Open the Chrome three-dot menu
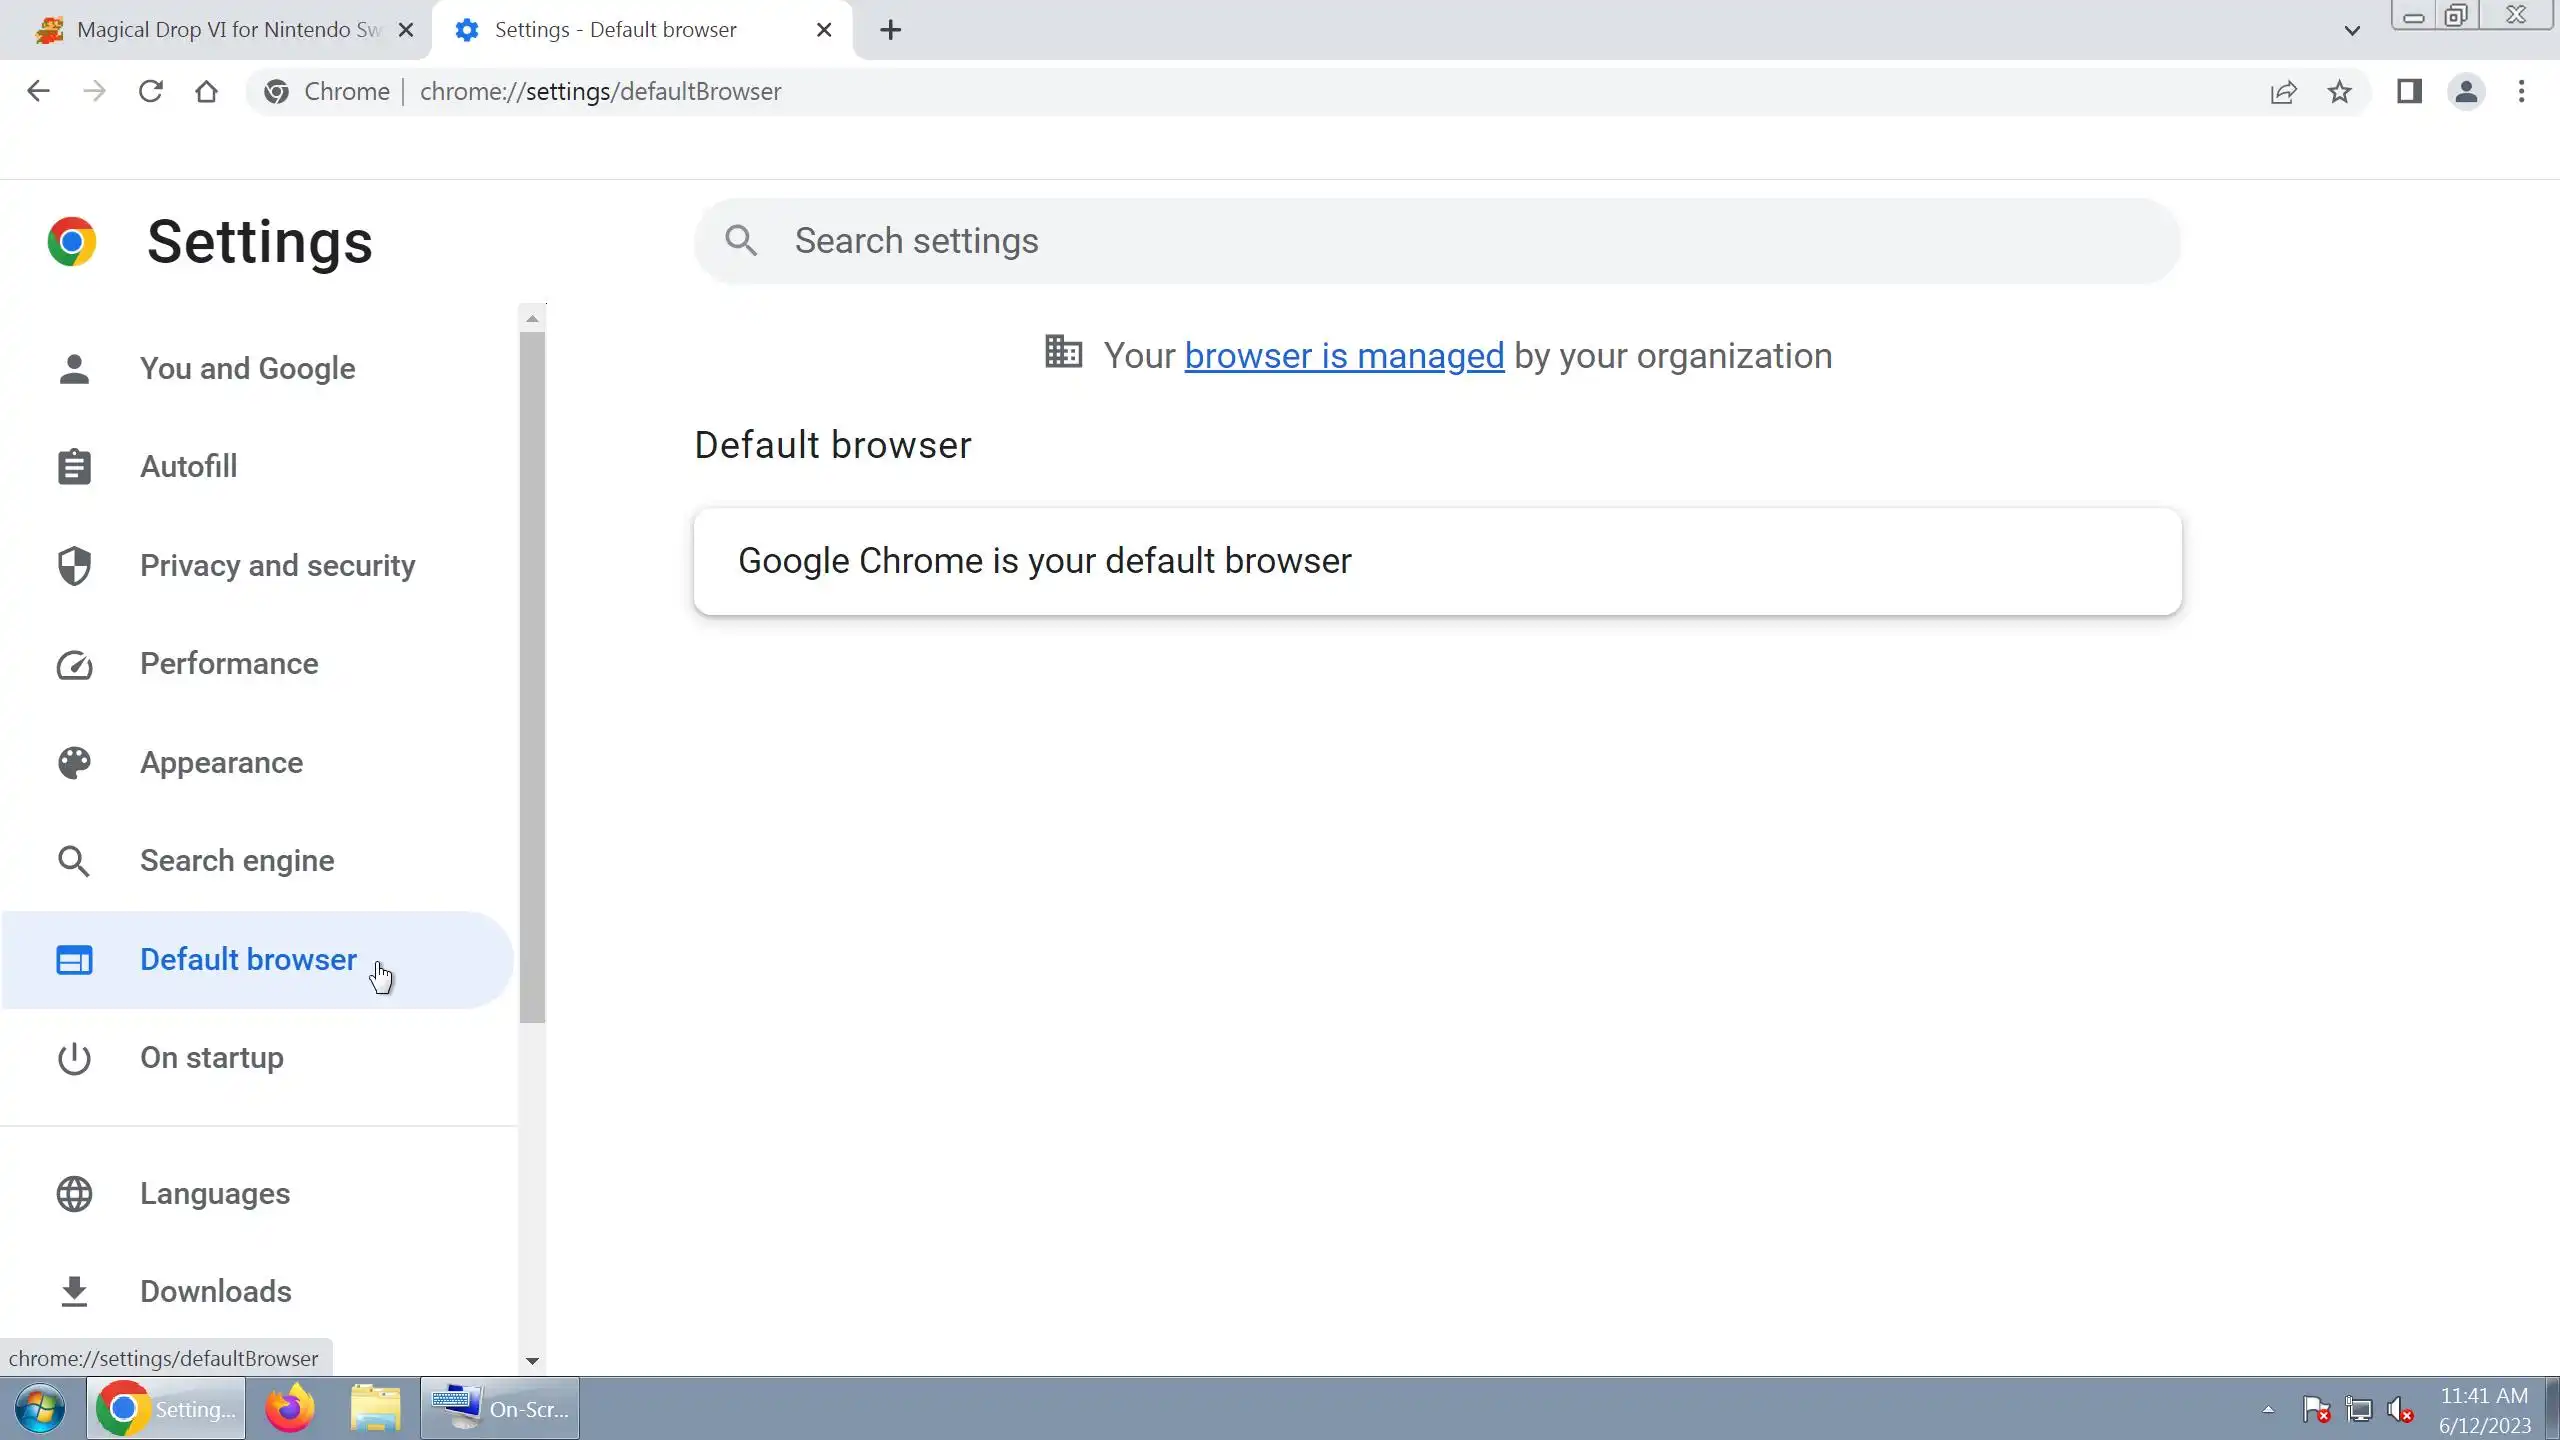 click(2521, 92)
